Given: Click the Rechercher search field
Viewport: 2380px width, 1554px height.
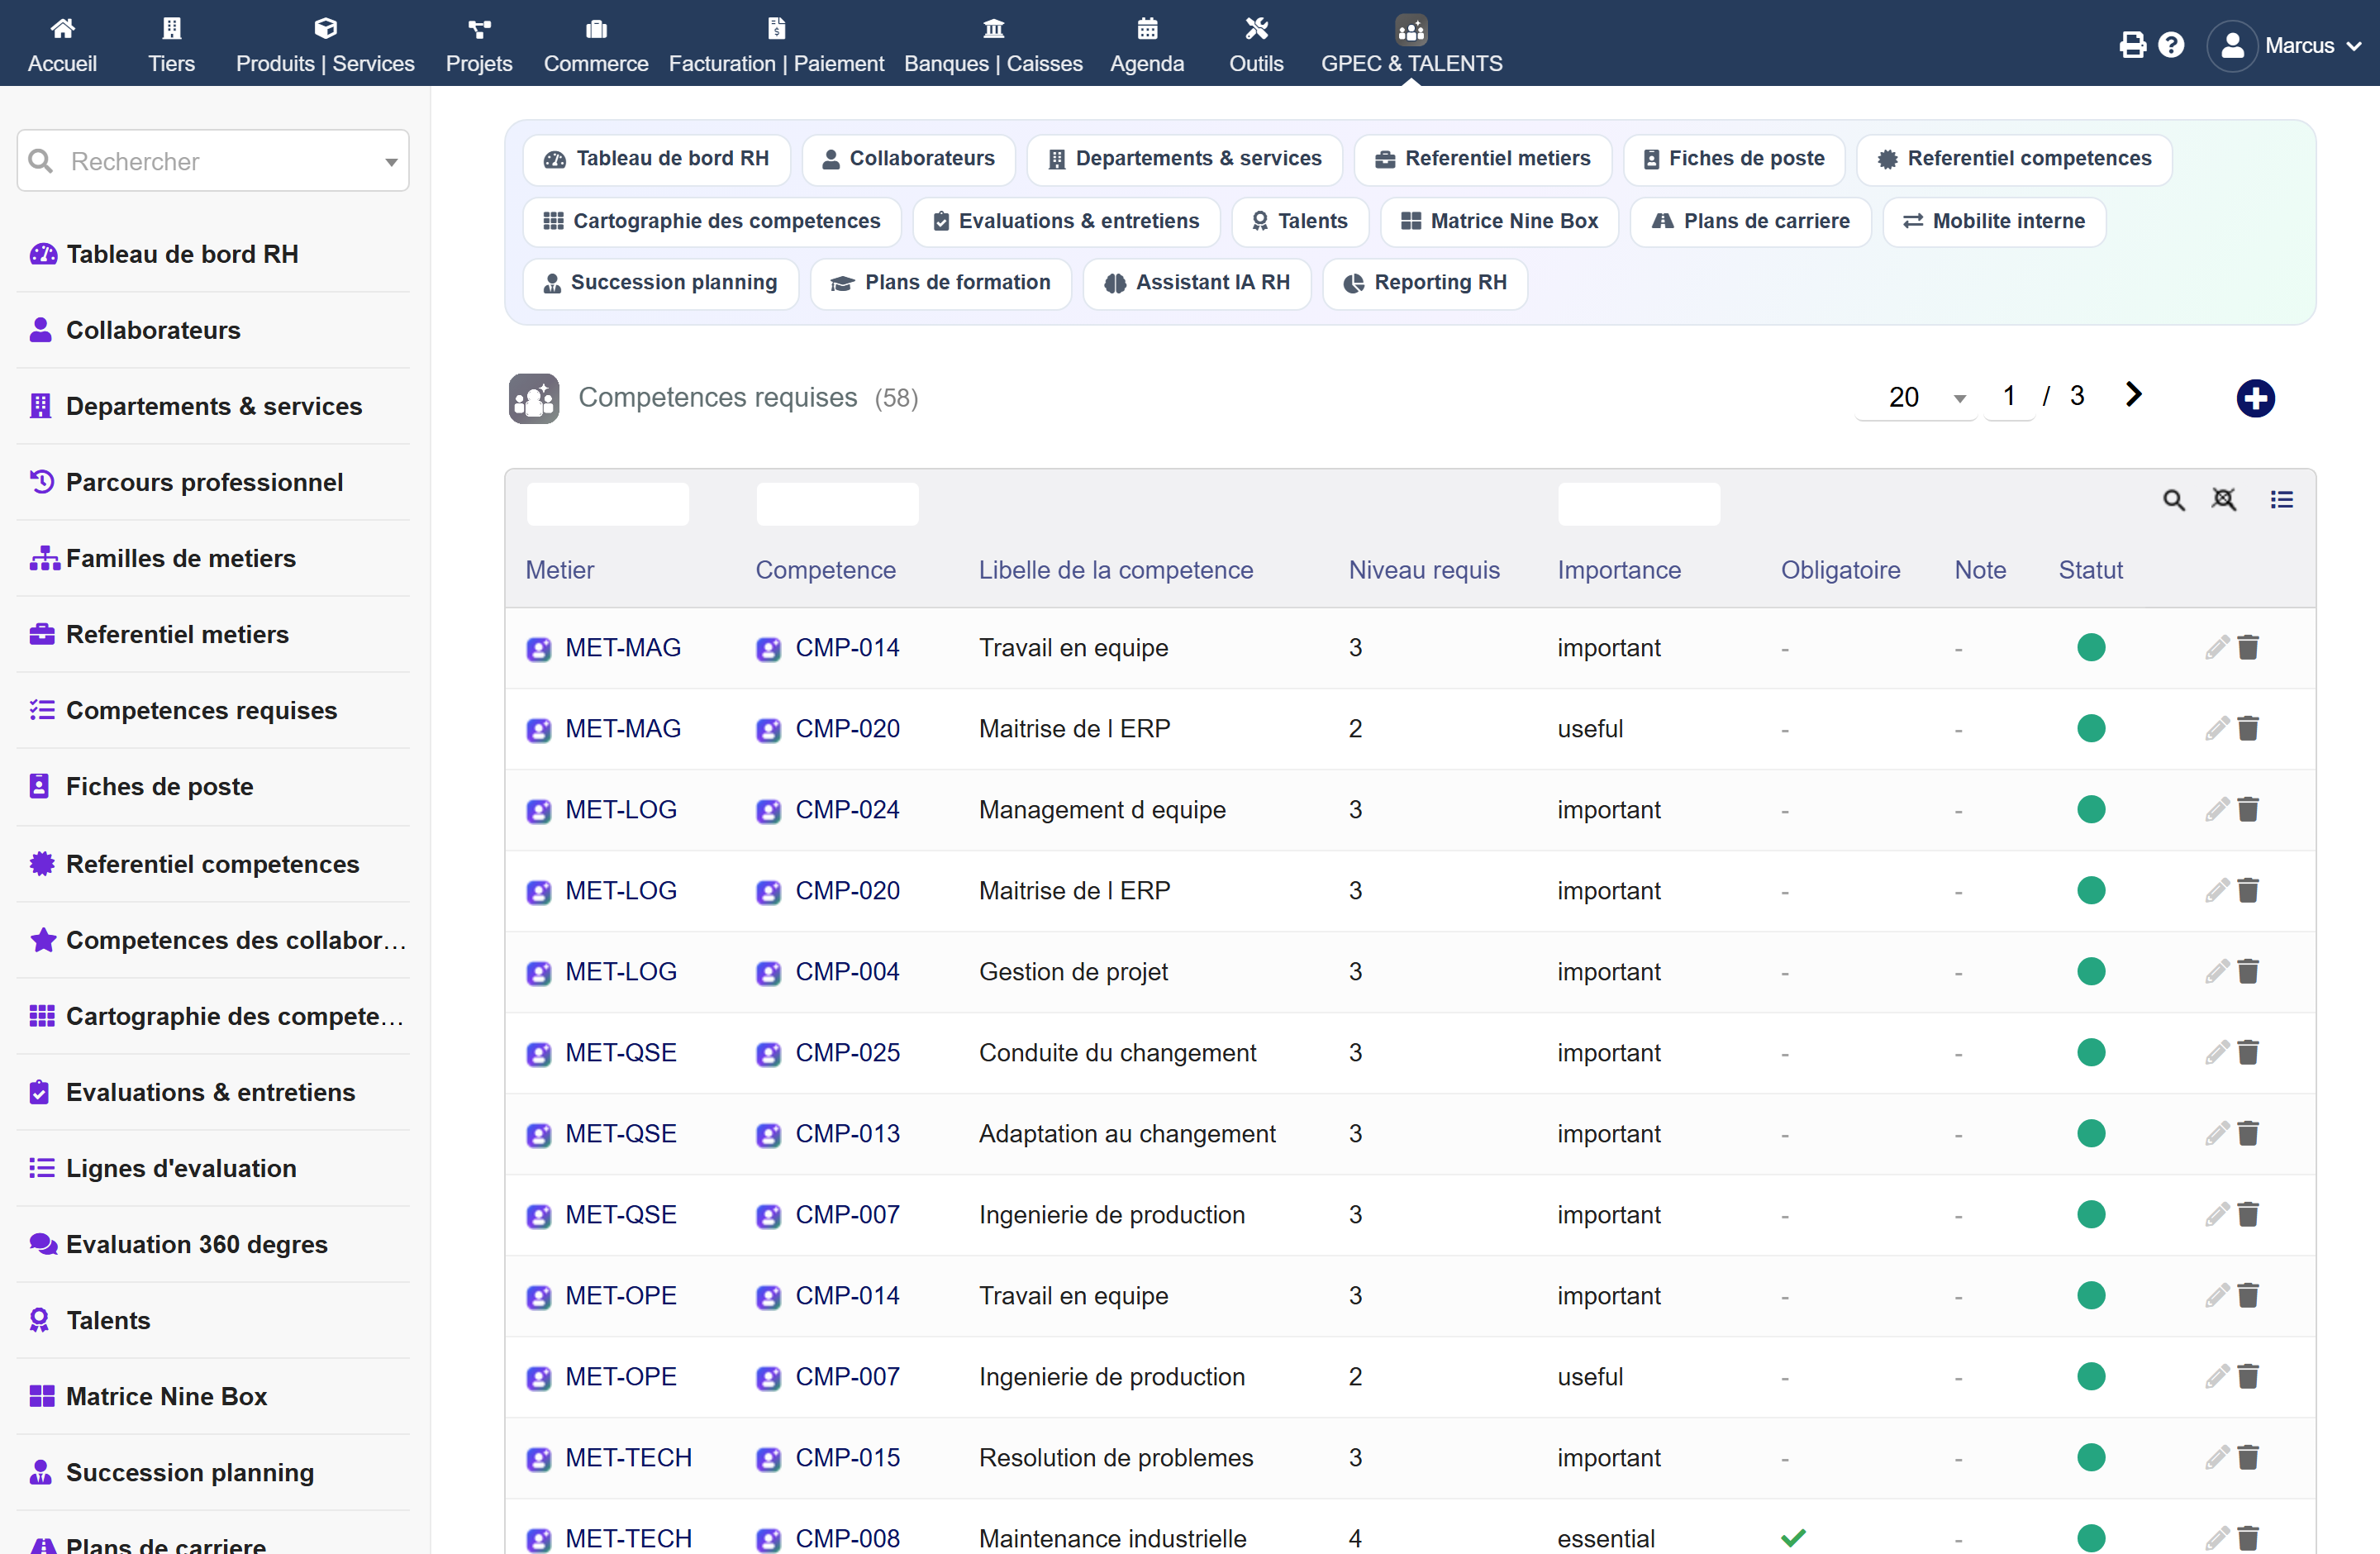Looking at the screenshot, I should pyautogui.click(x=213, y=161).
